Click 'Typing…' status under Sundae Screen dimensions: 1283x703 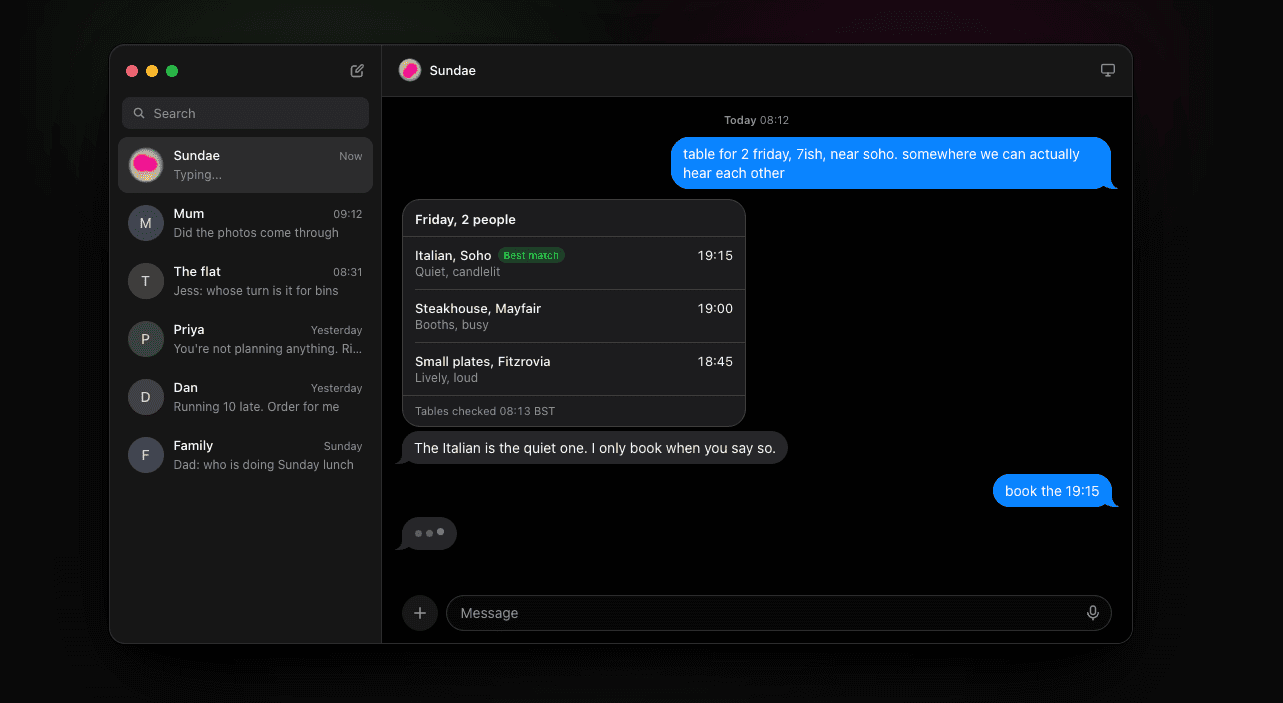(x=198, y=175)
